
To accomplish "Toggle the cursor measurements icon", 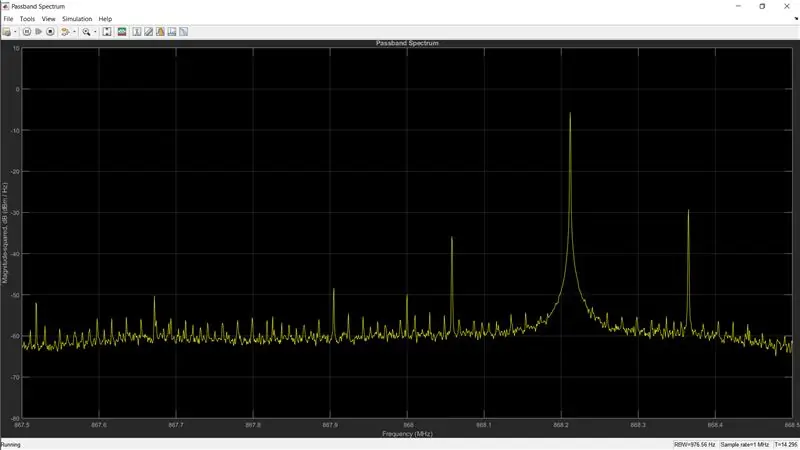I will point(137,32).
